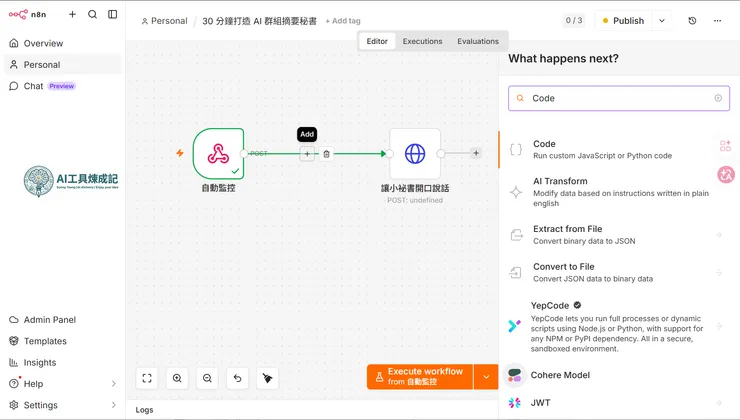Screen dimensions: 740x420
Task: Execute workflow from 自動監控
Action: pos(420,377)
